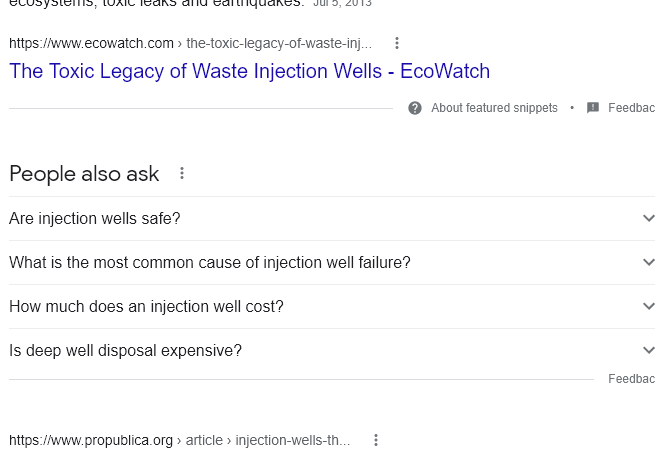The image size is (655, 450).
Task: Expand How much does an injection well cost?
Action: 332,306
